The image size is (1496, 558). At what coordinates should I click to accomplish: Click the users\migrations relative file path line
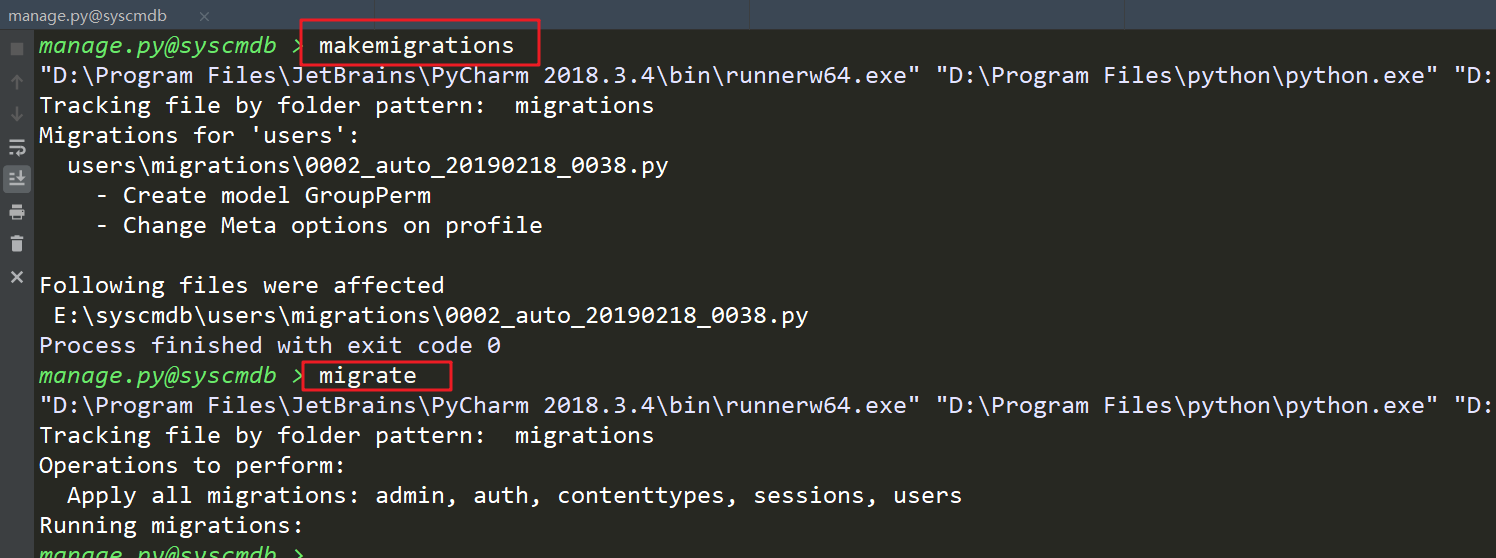point(367,166)
